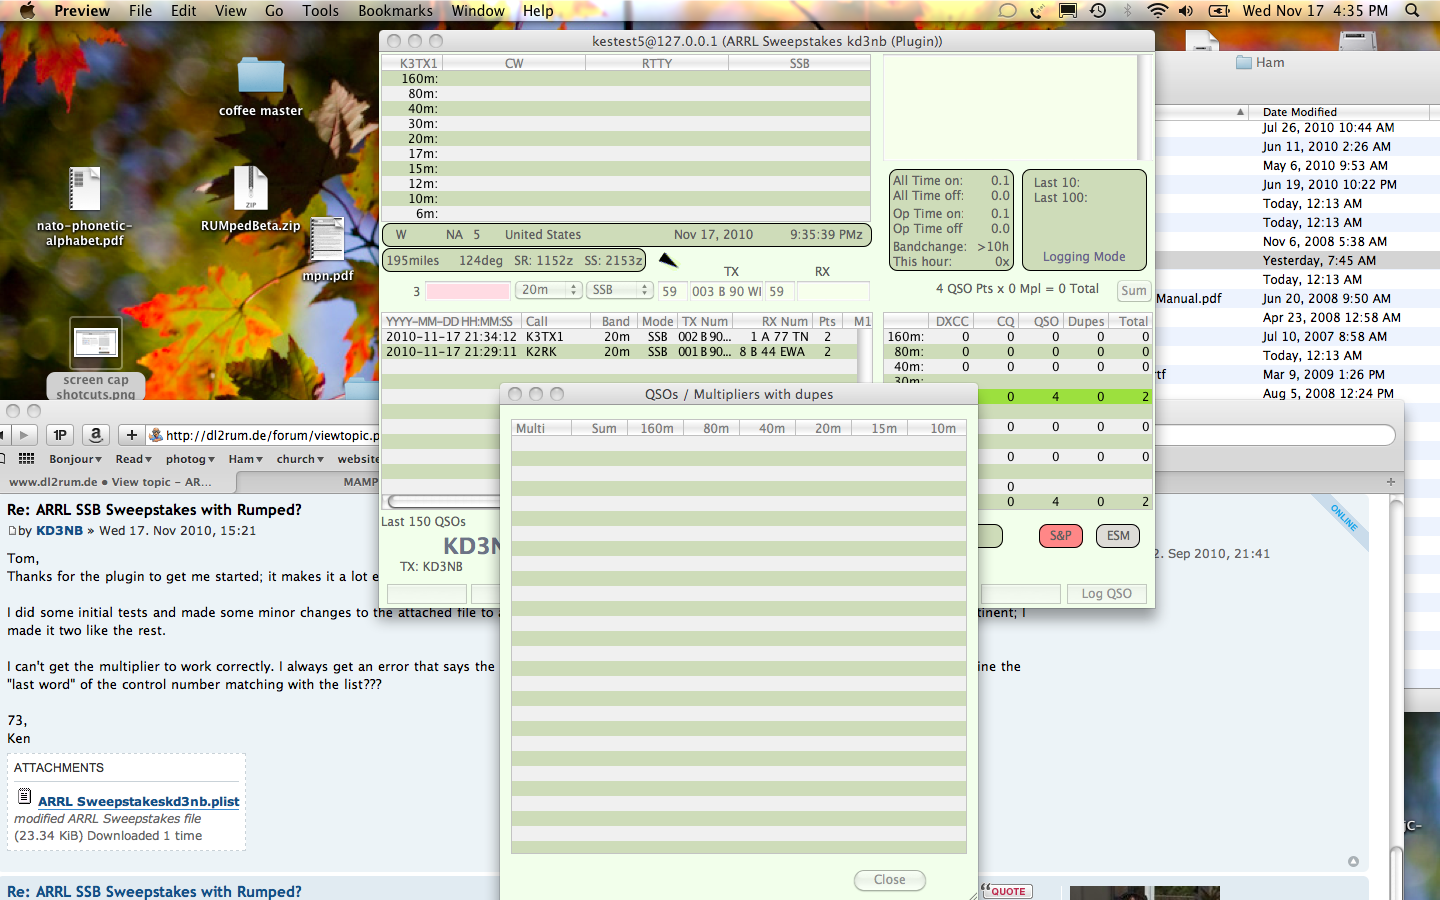Click the Time Machine menu bar icon
1440x900 pixels.
[1098, 11]
